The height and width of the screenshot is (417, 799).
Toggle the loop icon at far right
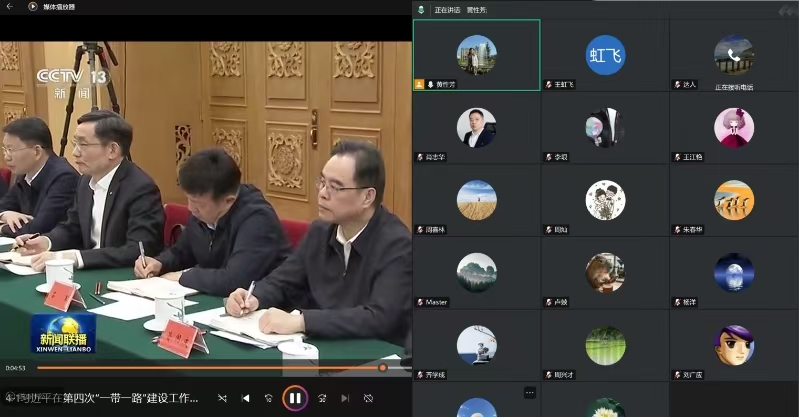[368, 398]
